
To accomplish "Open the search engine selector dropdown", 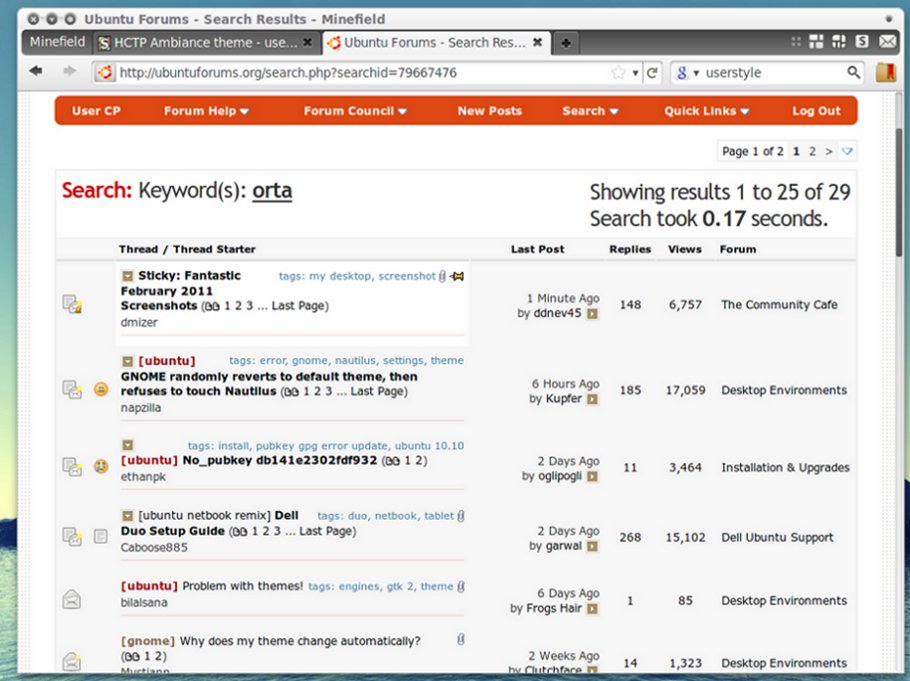I will point(686,73).
